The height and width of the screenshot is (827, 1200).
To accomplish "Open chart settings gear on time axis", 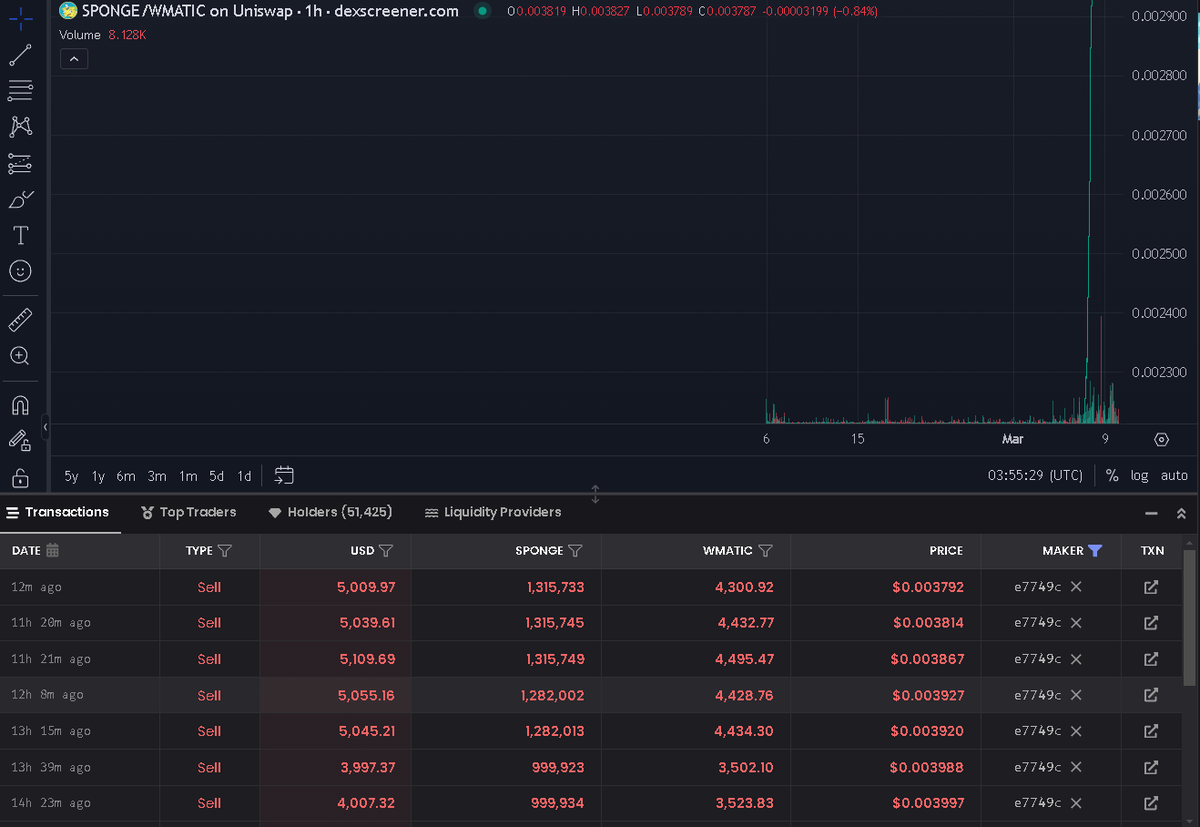I will [1161, 439].
